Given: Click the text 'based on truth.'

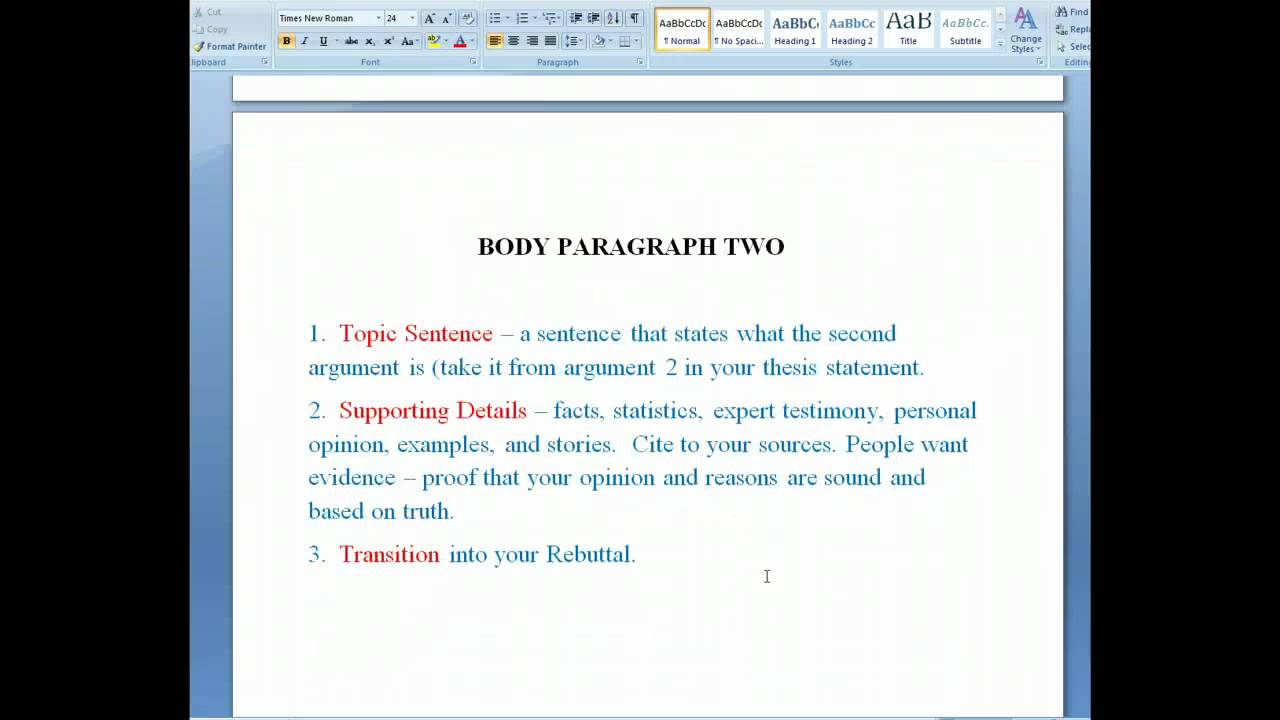Looking at the screenshot, I should pyautogui.click(x=381, y=511).
